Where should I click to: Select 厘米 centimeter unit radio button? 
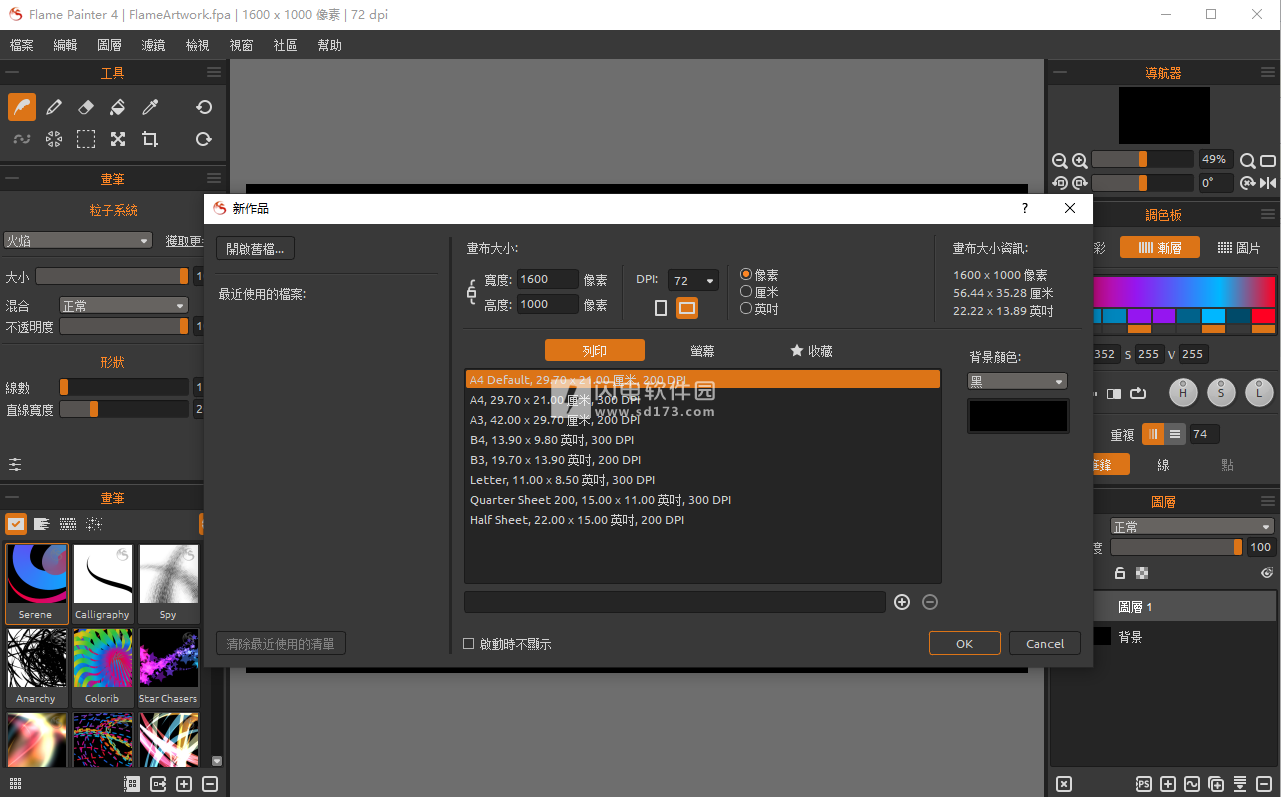pyautogui.click(x=746, y=291)
